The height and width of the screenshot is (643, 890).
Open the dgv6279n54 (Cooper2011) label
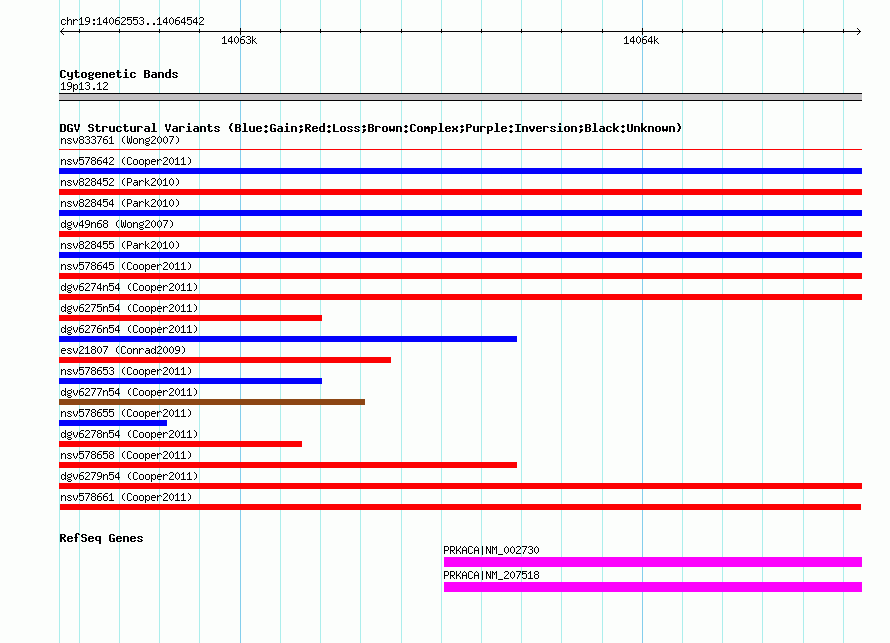pos(129,476)
